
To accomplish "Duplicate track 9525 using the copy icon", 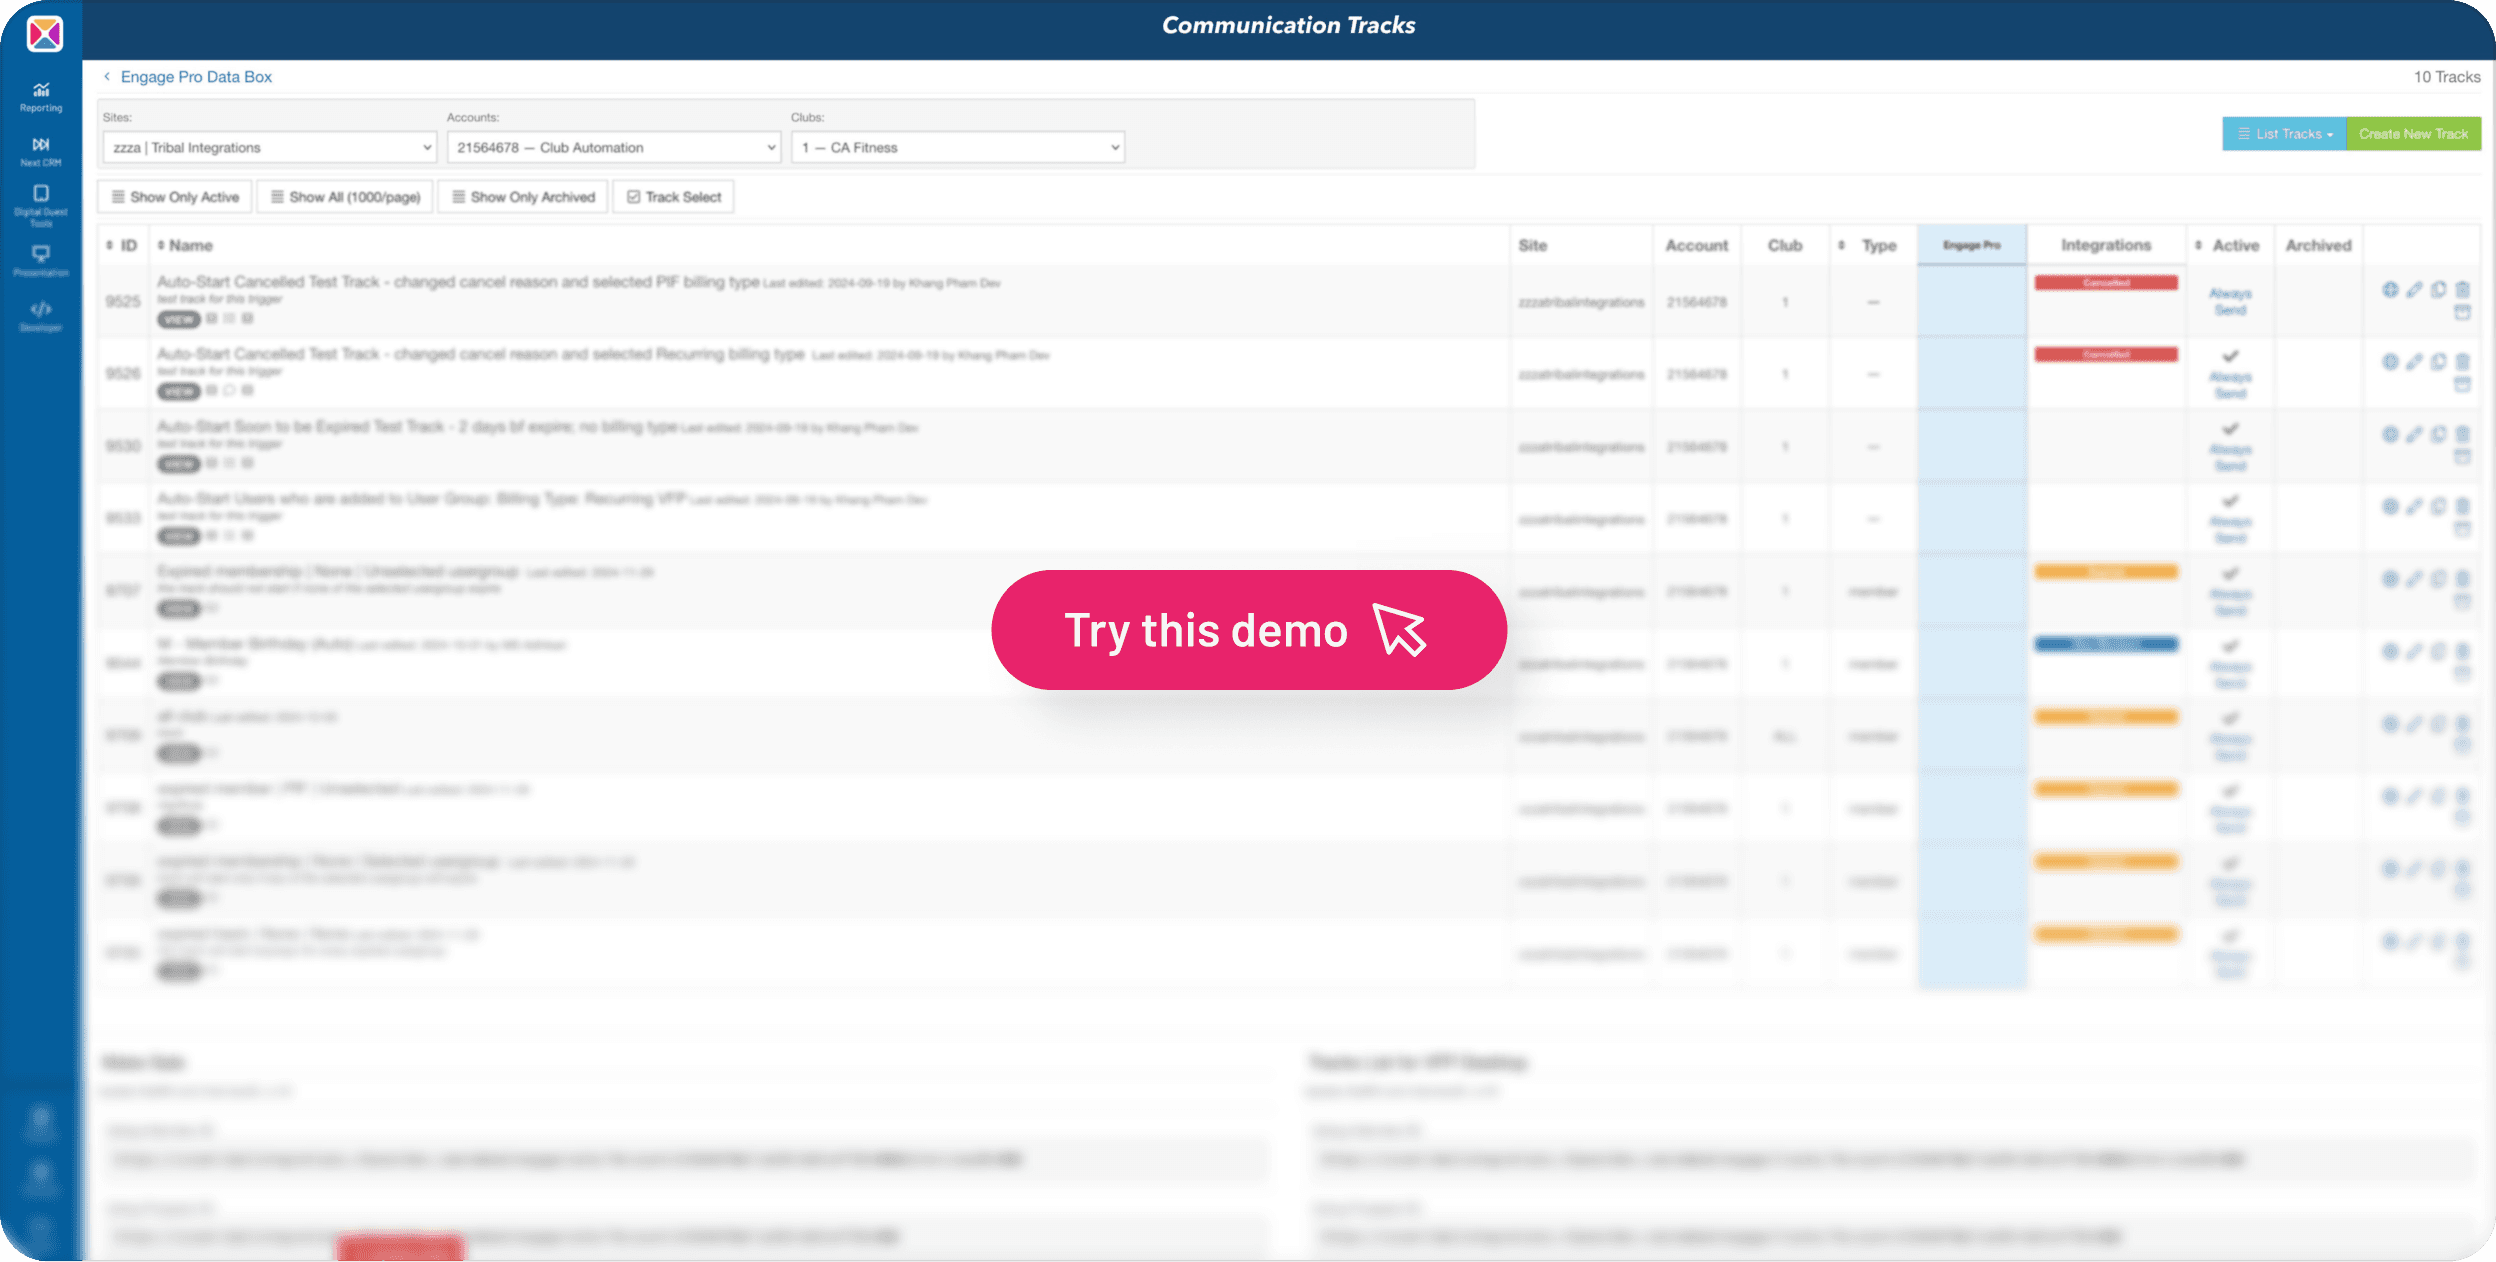I will point(2438,290).
